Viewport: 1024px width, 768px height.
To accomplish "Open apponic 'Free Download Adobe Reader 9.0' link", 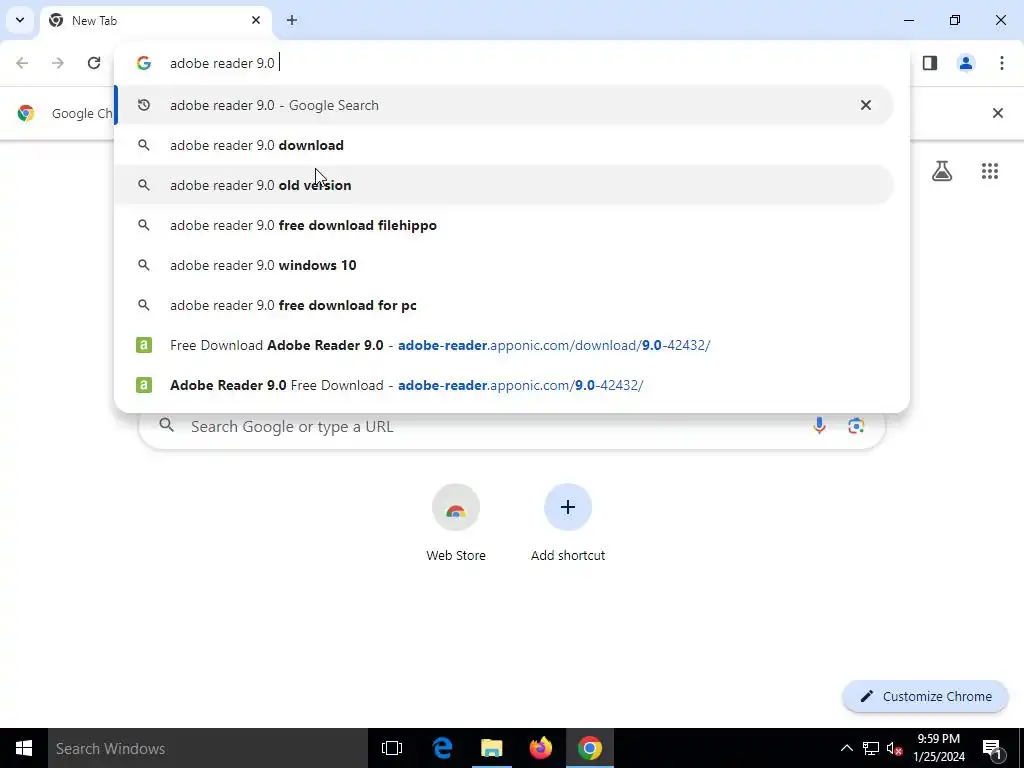I will click(x=504, y=345).
